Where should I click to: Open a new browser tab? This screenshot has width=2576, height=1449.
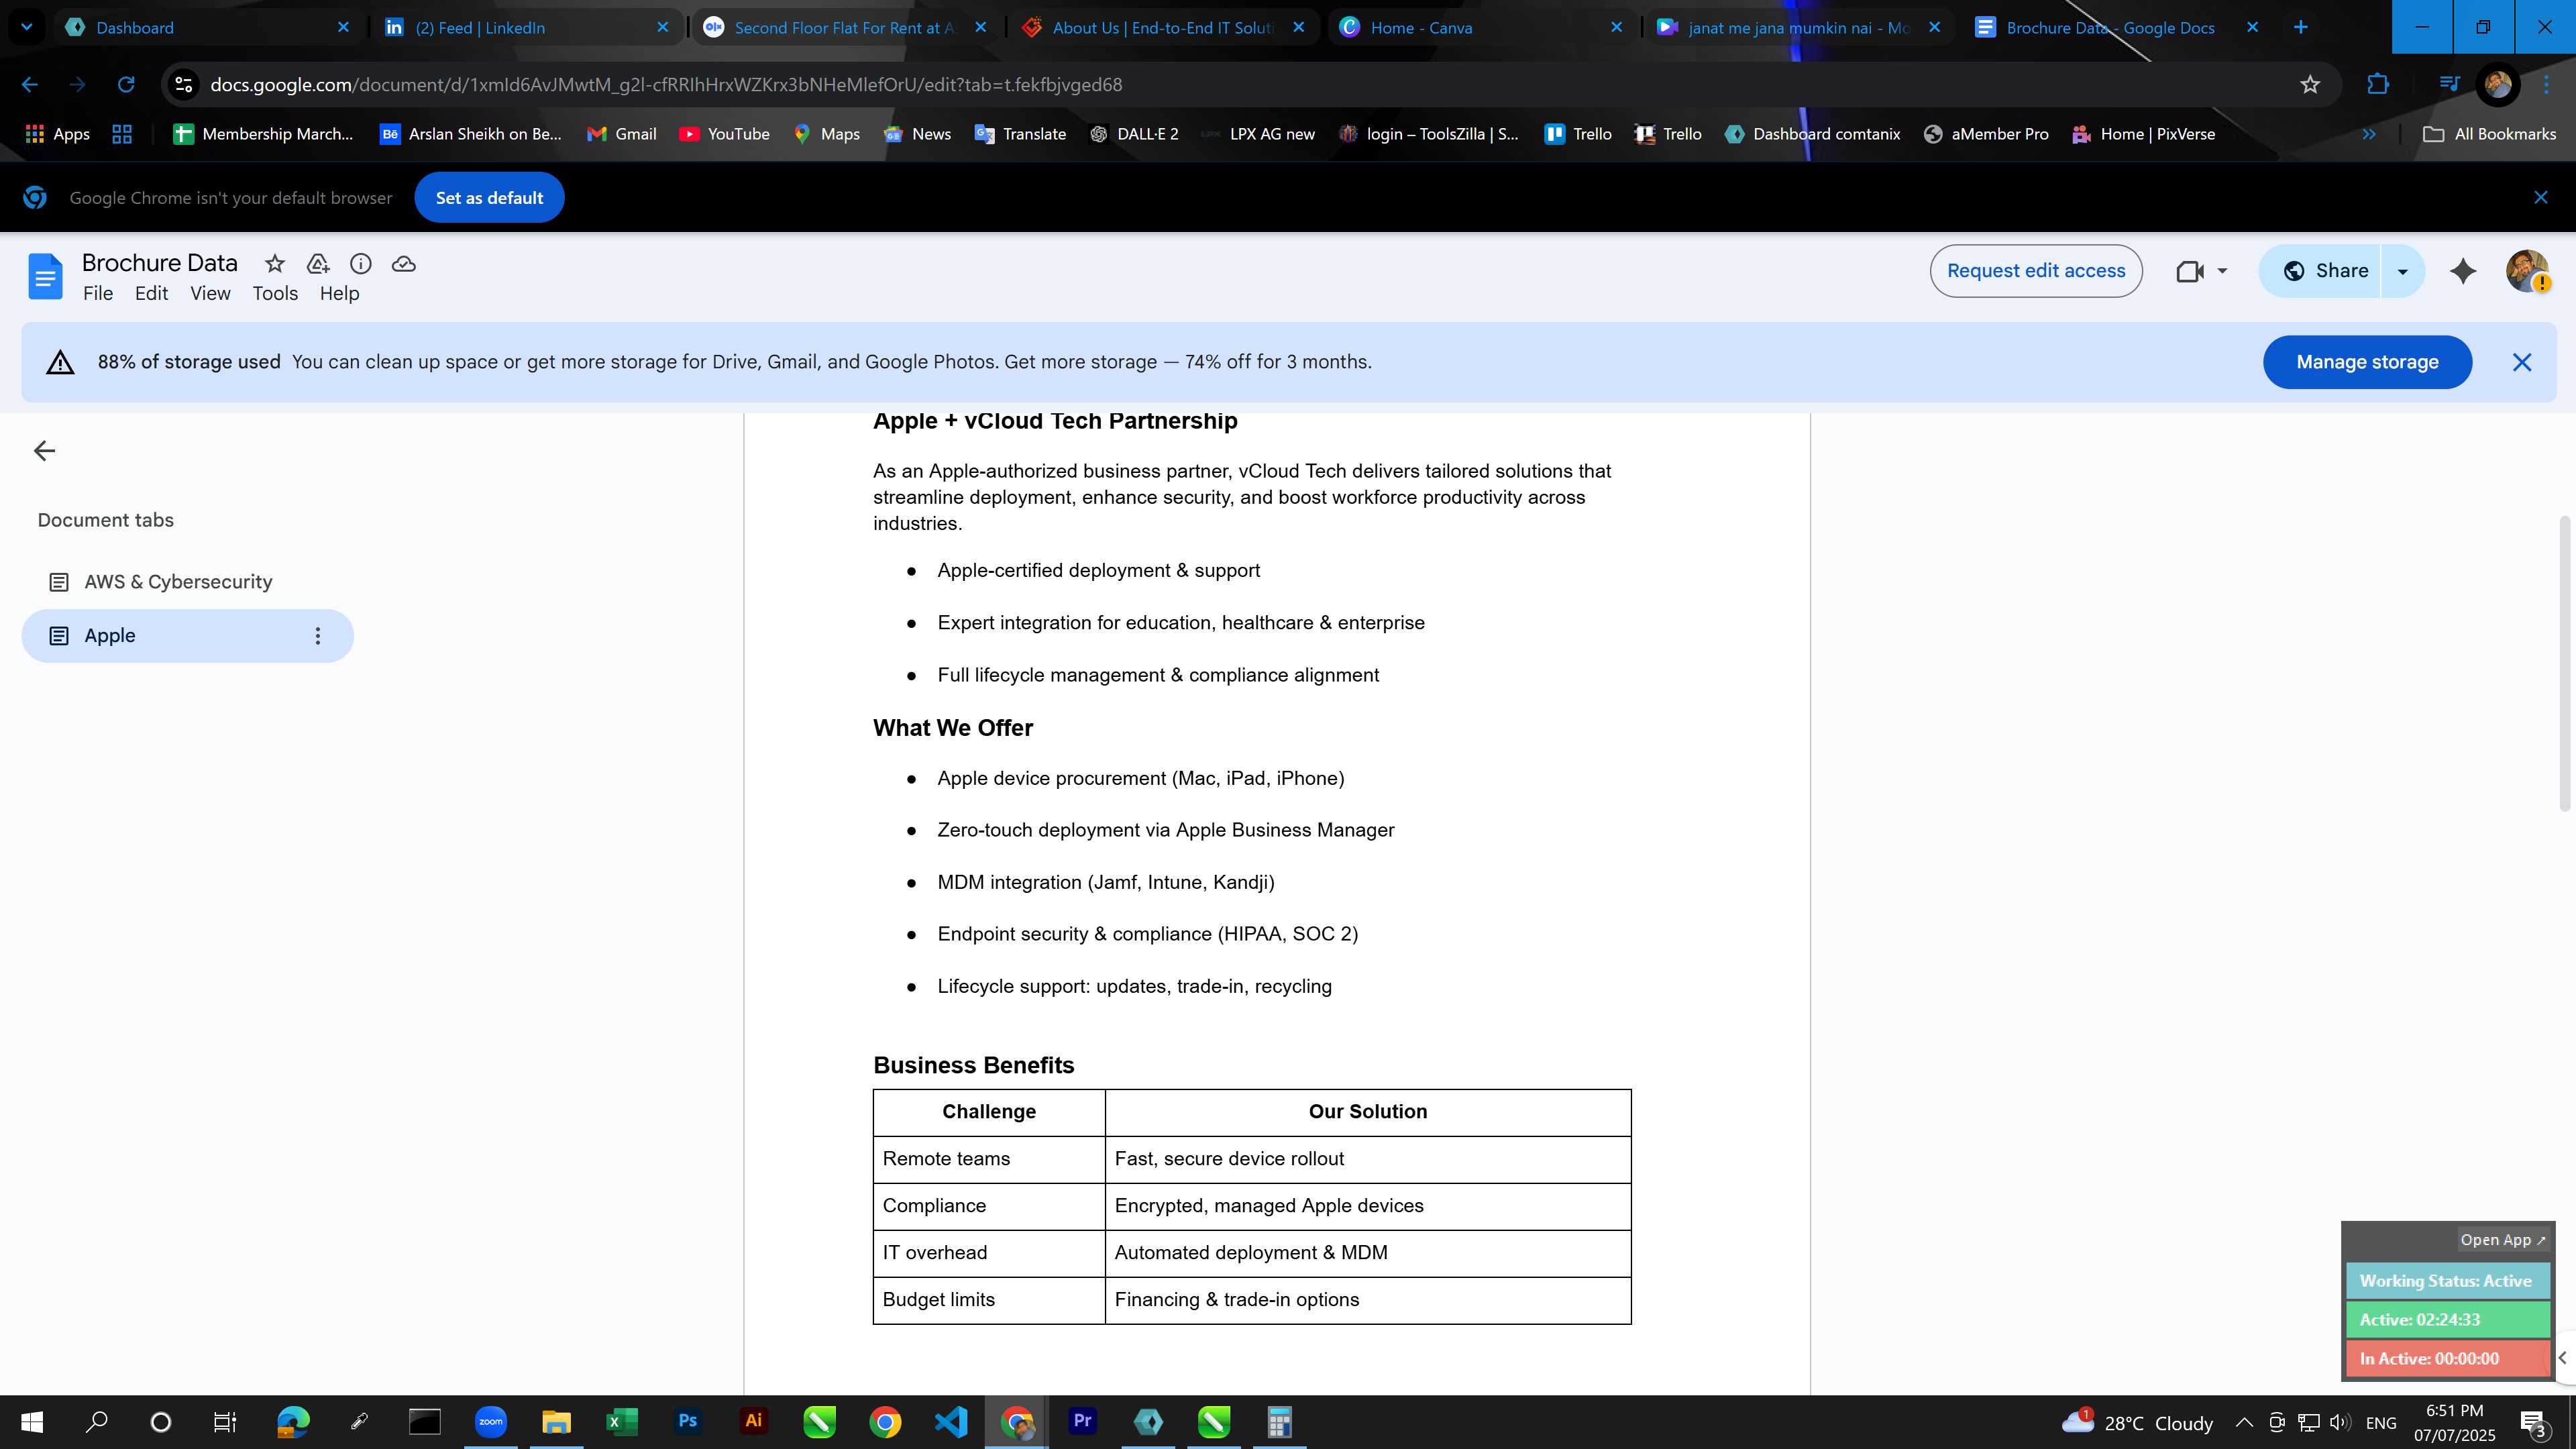click(2300, 27)
